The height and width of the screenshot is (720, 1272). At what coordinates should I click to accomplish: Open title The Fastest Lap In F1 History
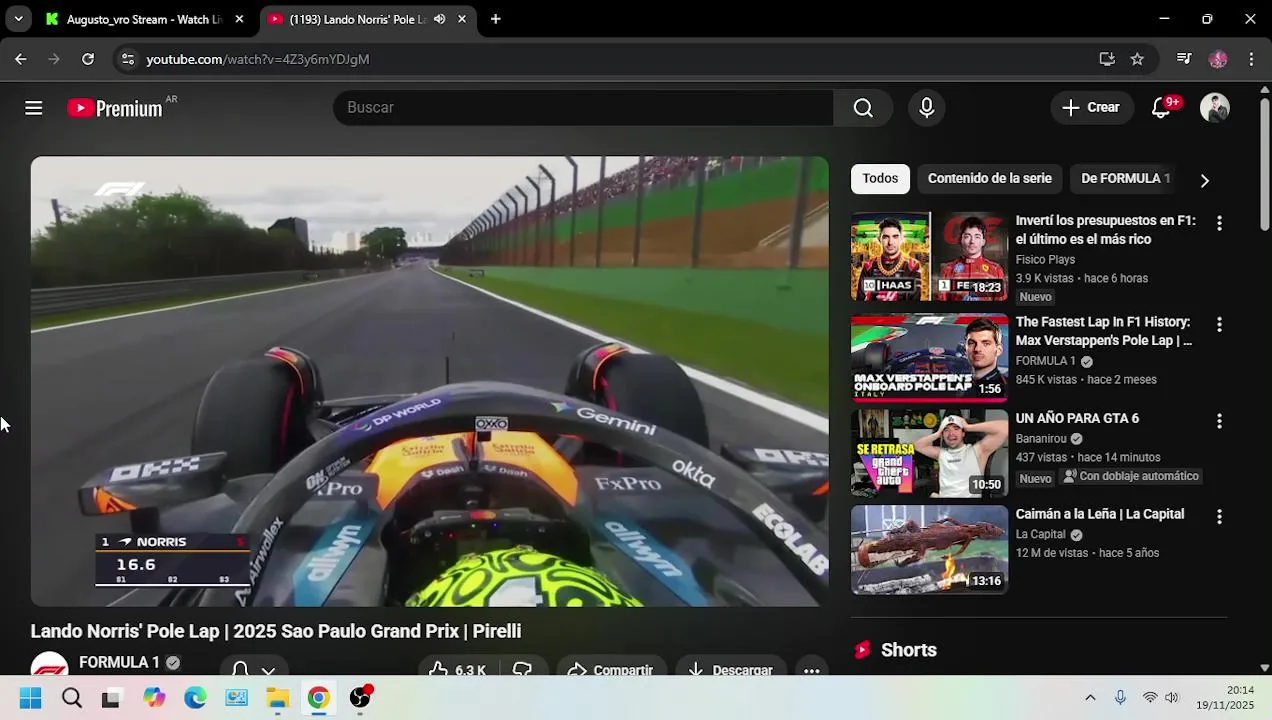point(1104,331)
